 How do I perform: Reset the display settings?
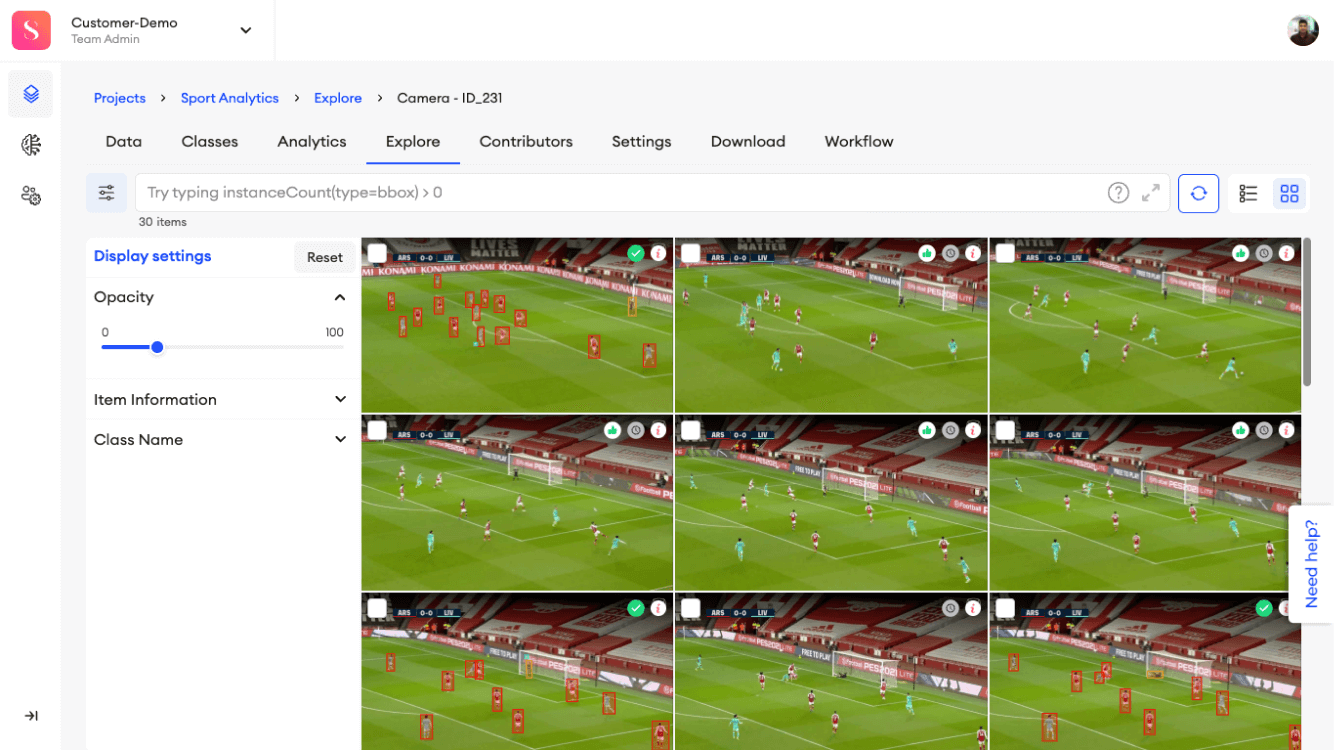[325, 257]
